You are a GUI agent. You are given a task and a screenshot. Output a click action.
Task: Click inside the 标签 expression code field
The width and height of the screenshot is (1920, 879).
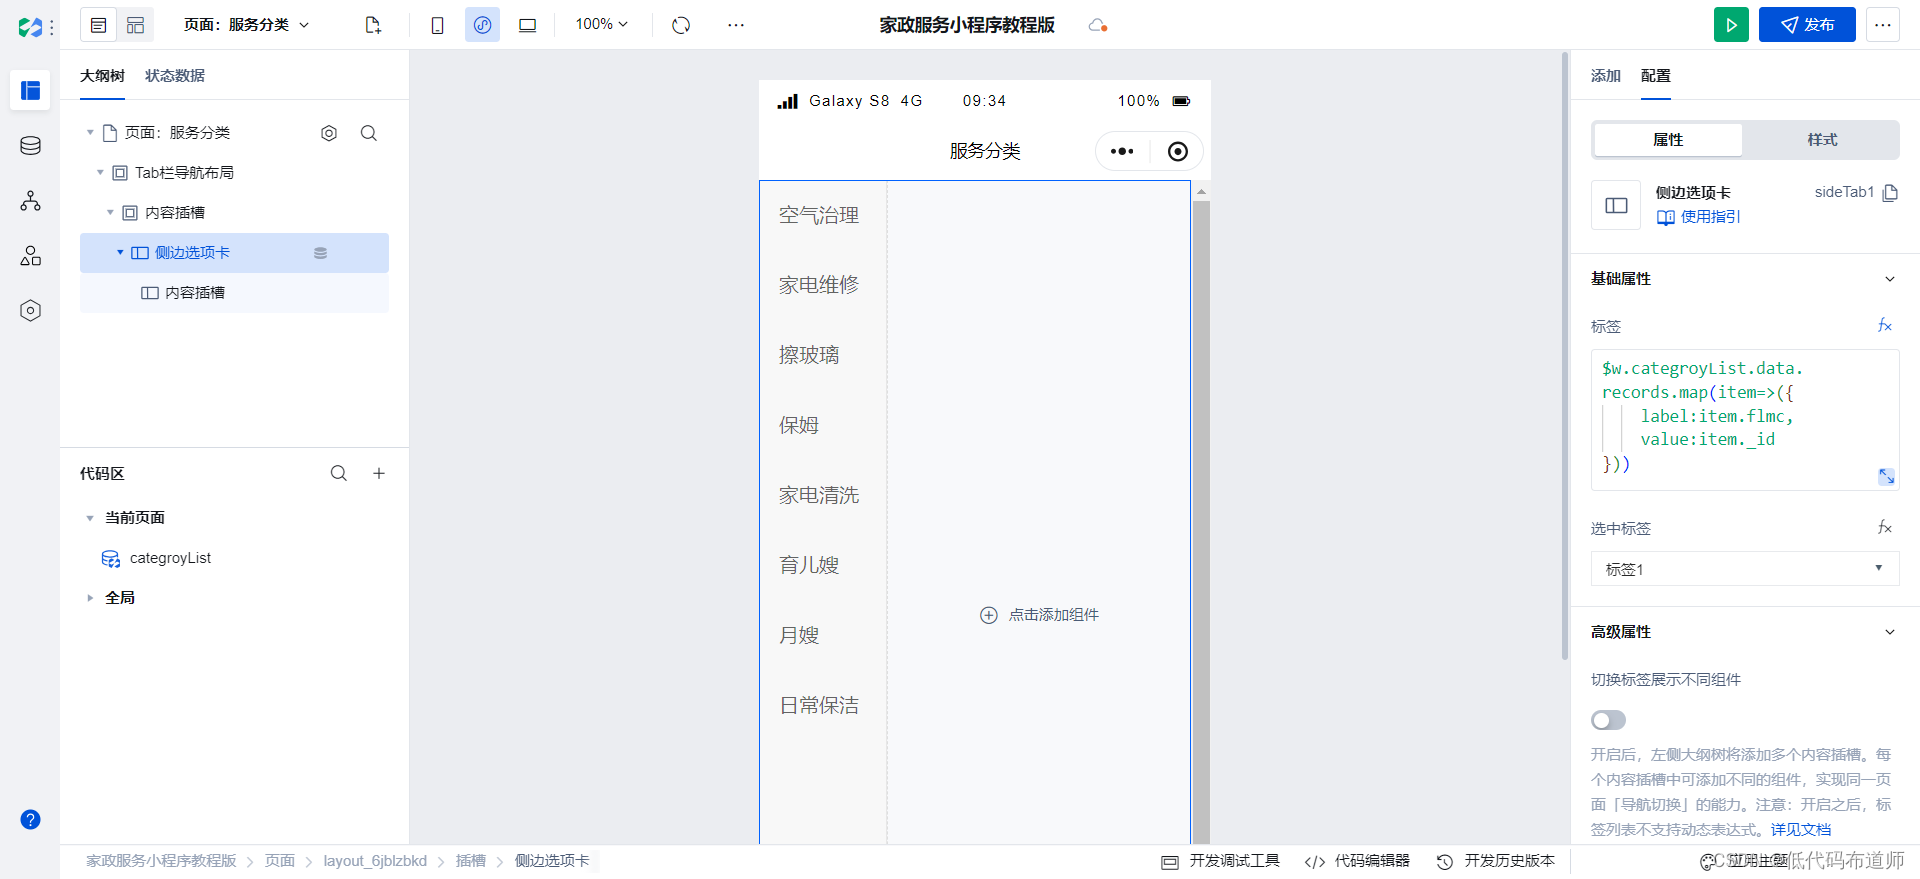point(1745,419)
